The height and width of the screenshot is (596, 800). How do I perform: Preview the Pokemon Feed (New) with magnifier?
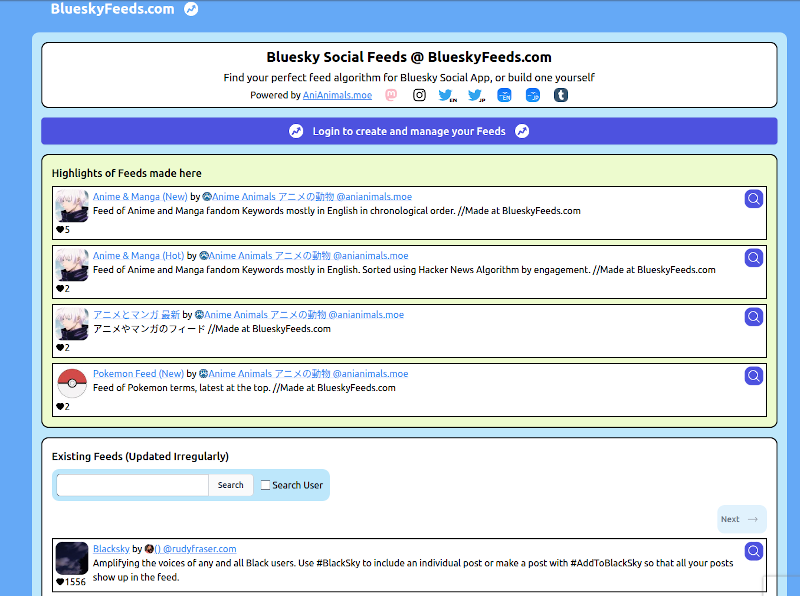click(754, 376)
